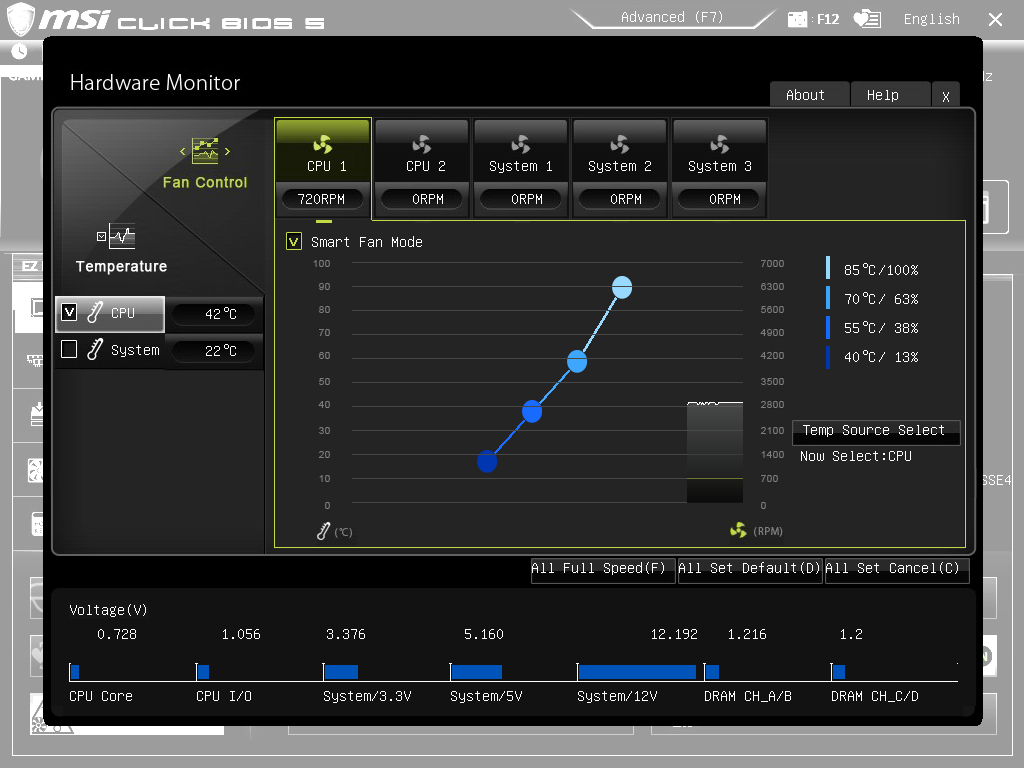Select the 70°C/63% fan curve point
This screenshot has height=768, width=1024.
577,361
